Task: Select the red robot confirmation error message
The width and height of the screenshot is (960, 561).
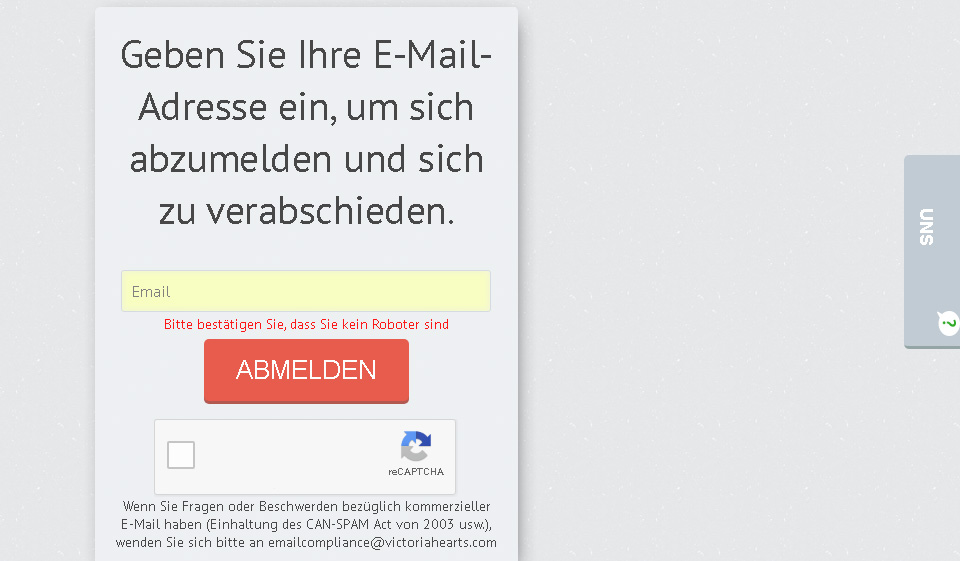Action: click(306, 325)
